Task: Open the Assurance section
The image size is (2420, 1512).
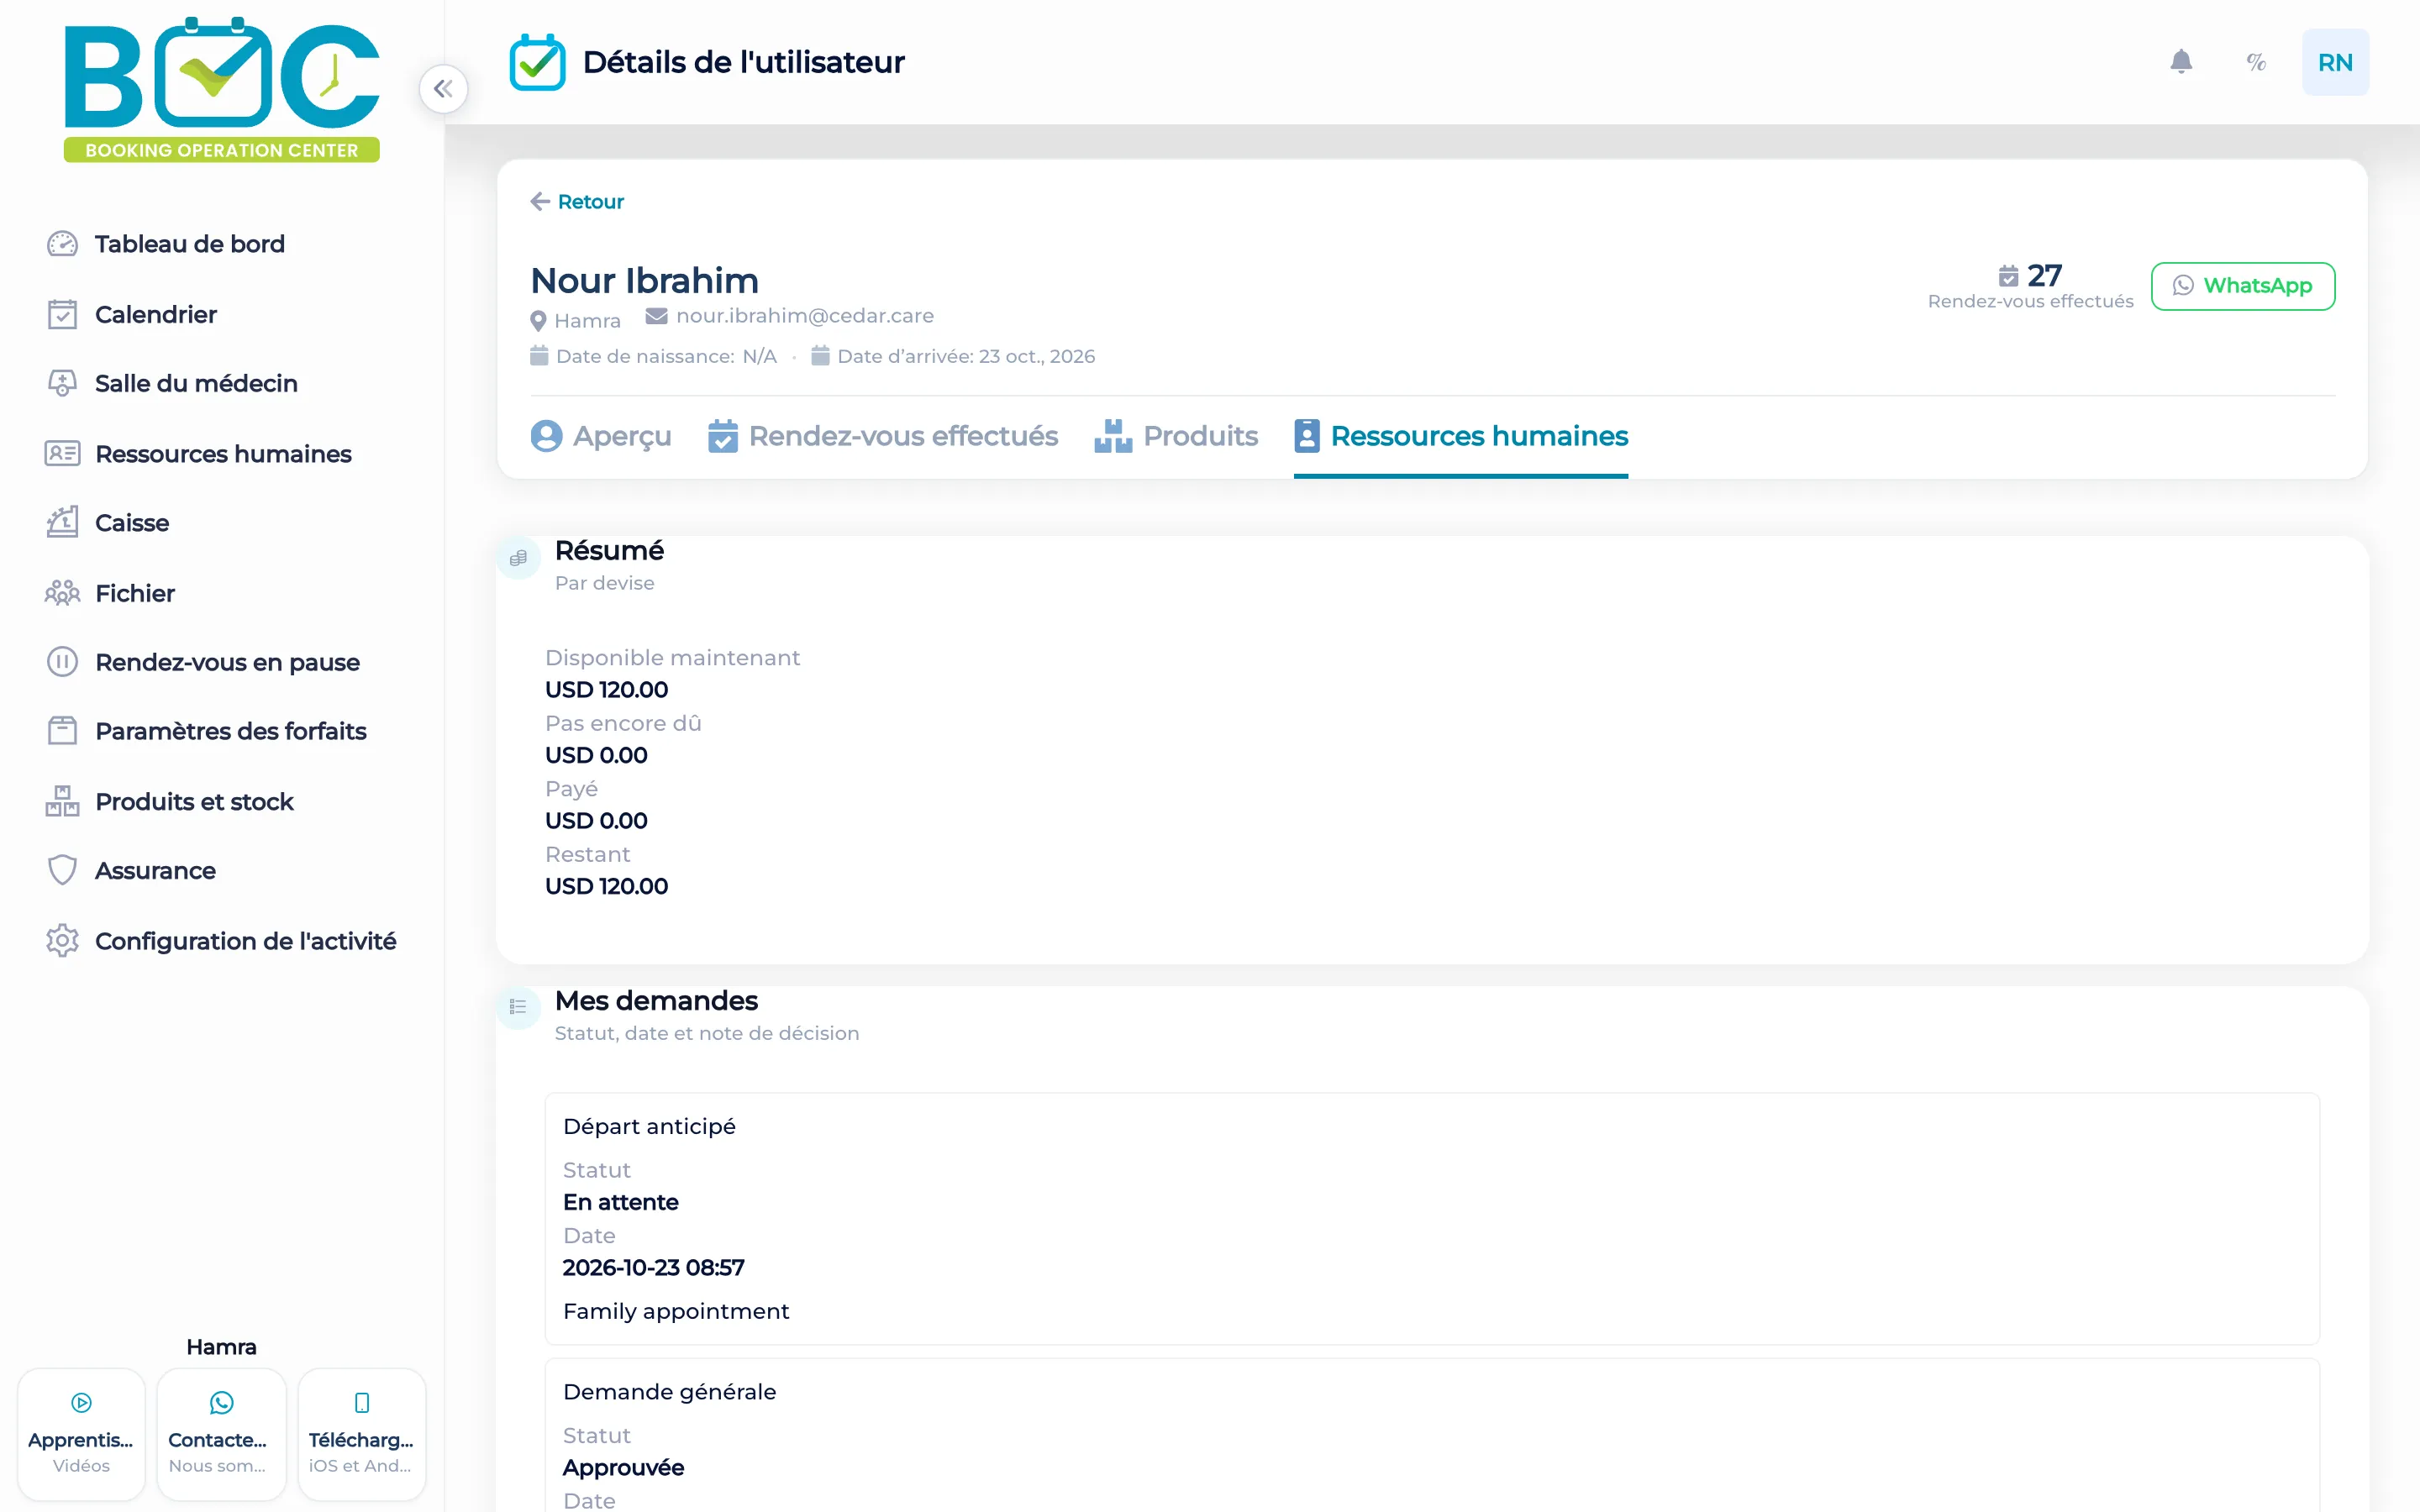Action: pos(130,870)
